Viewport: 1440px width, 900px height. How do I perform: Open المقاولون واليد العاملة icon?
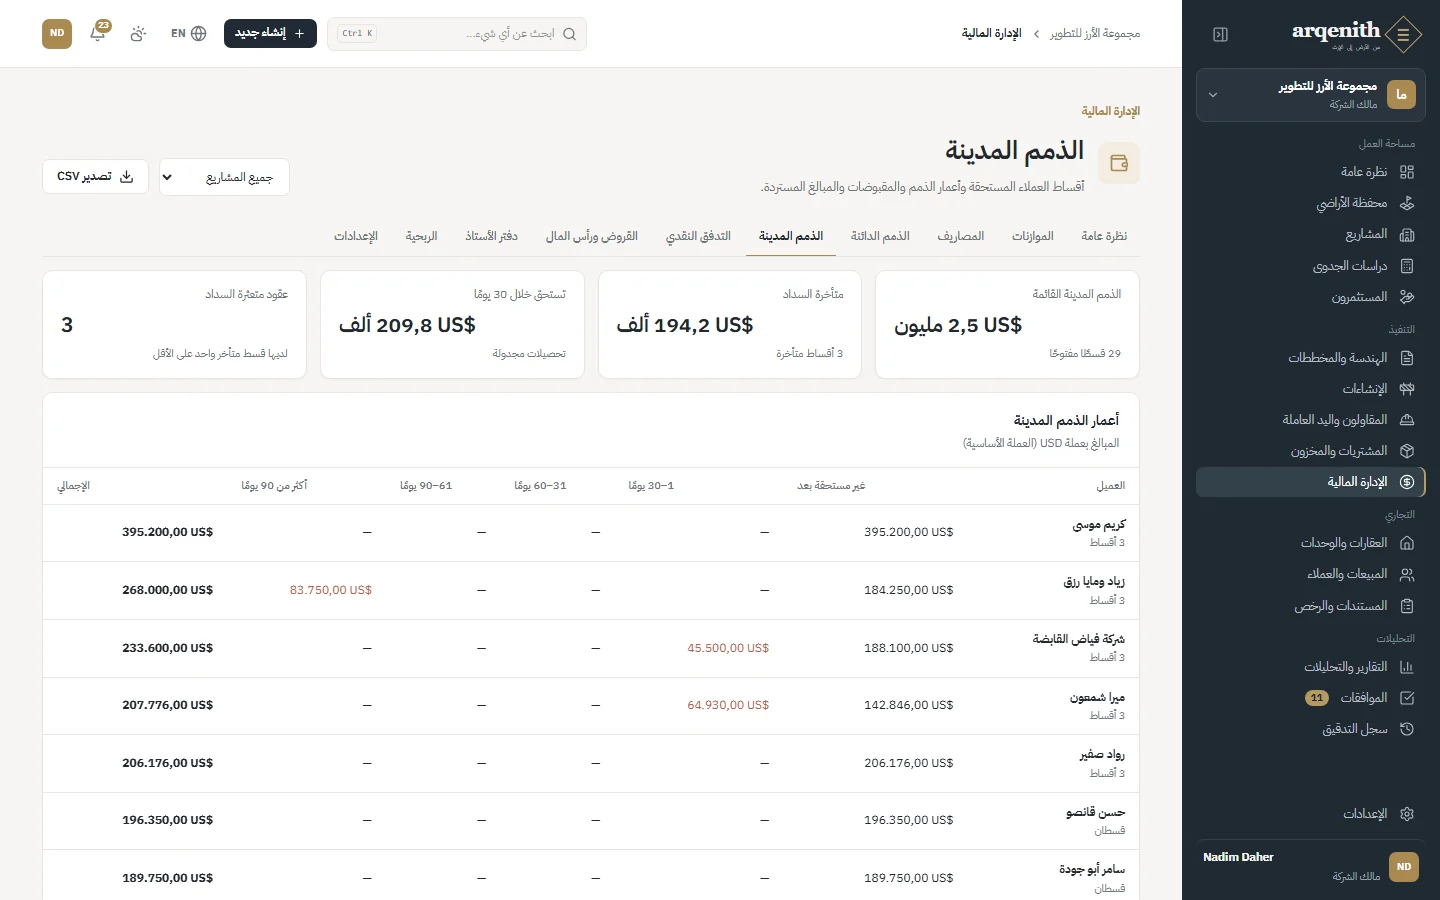tap(1407, 420)
